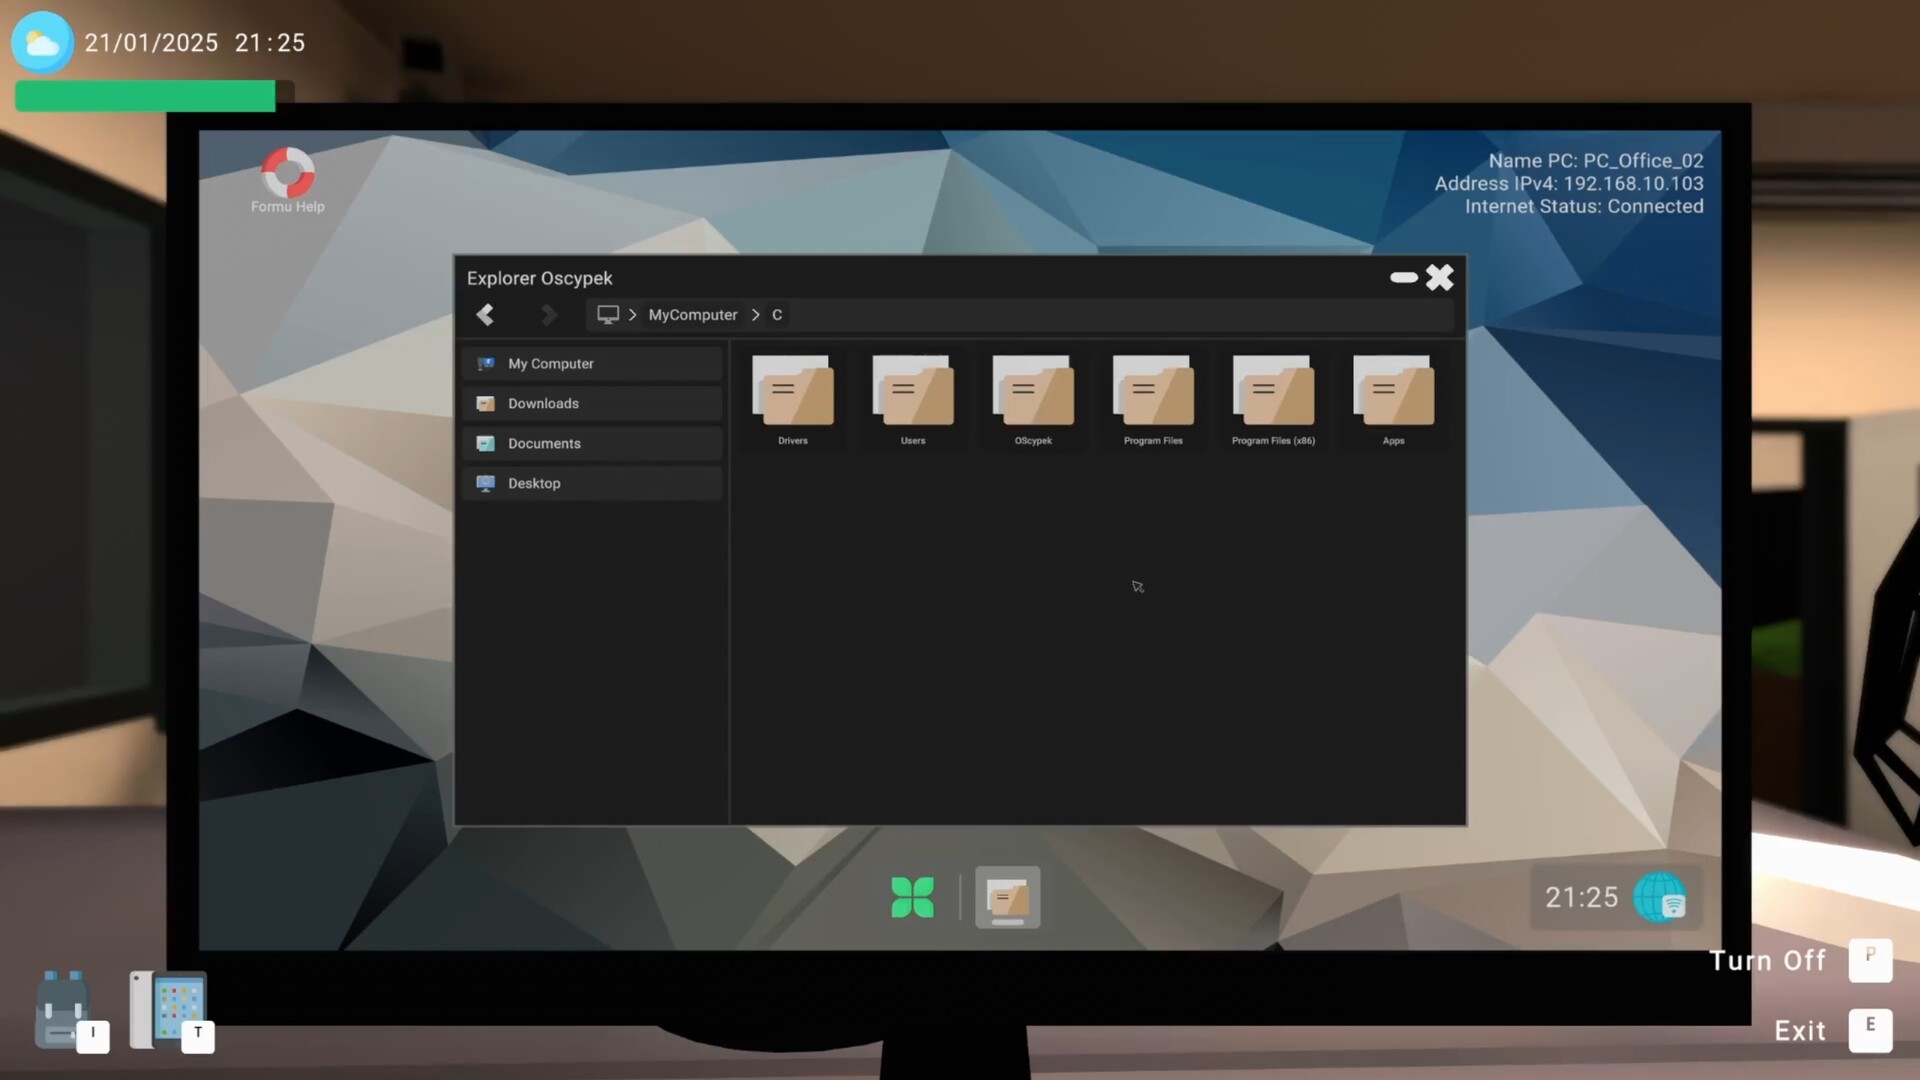
Task: Click the C segment in the address bar
Action: click(777, 315)
